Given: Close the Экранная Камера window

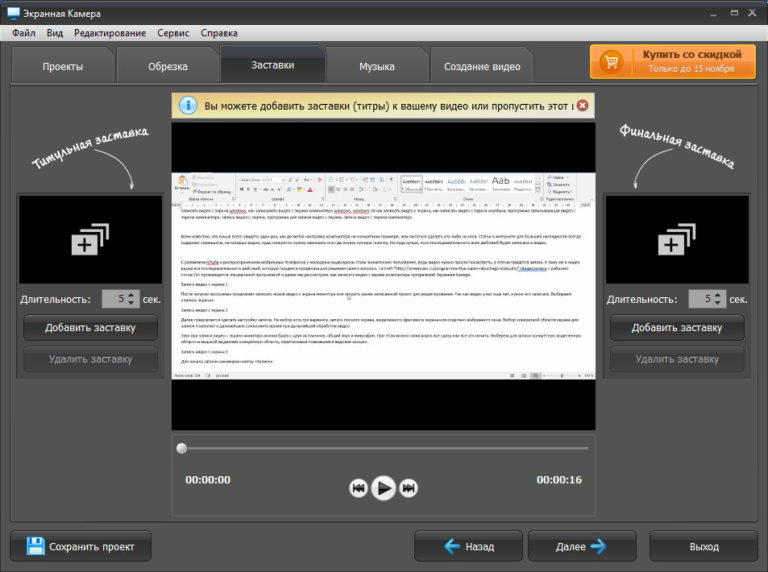Looking at the screenshot, I should [752, 13].
